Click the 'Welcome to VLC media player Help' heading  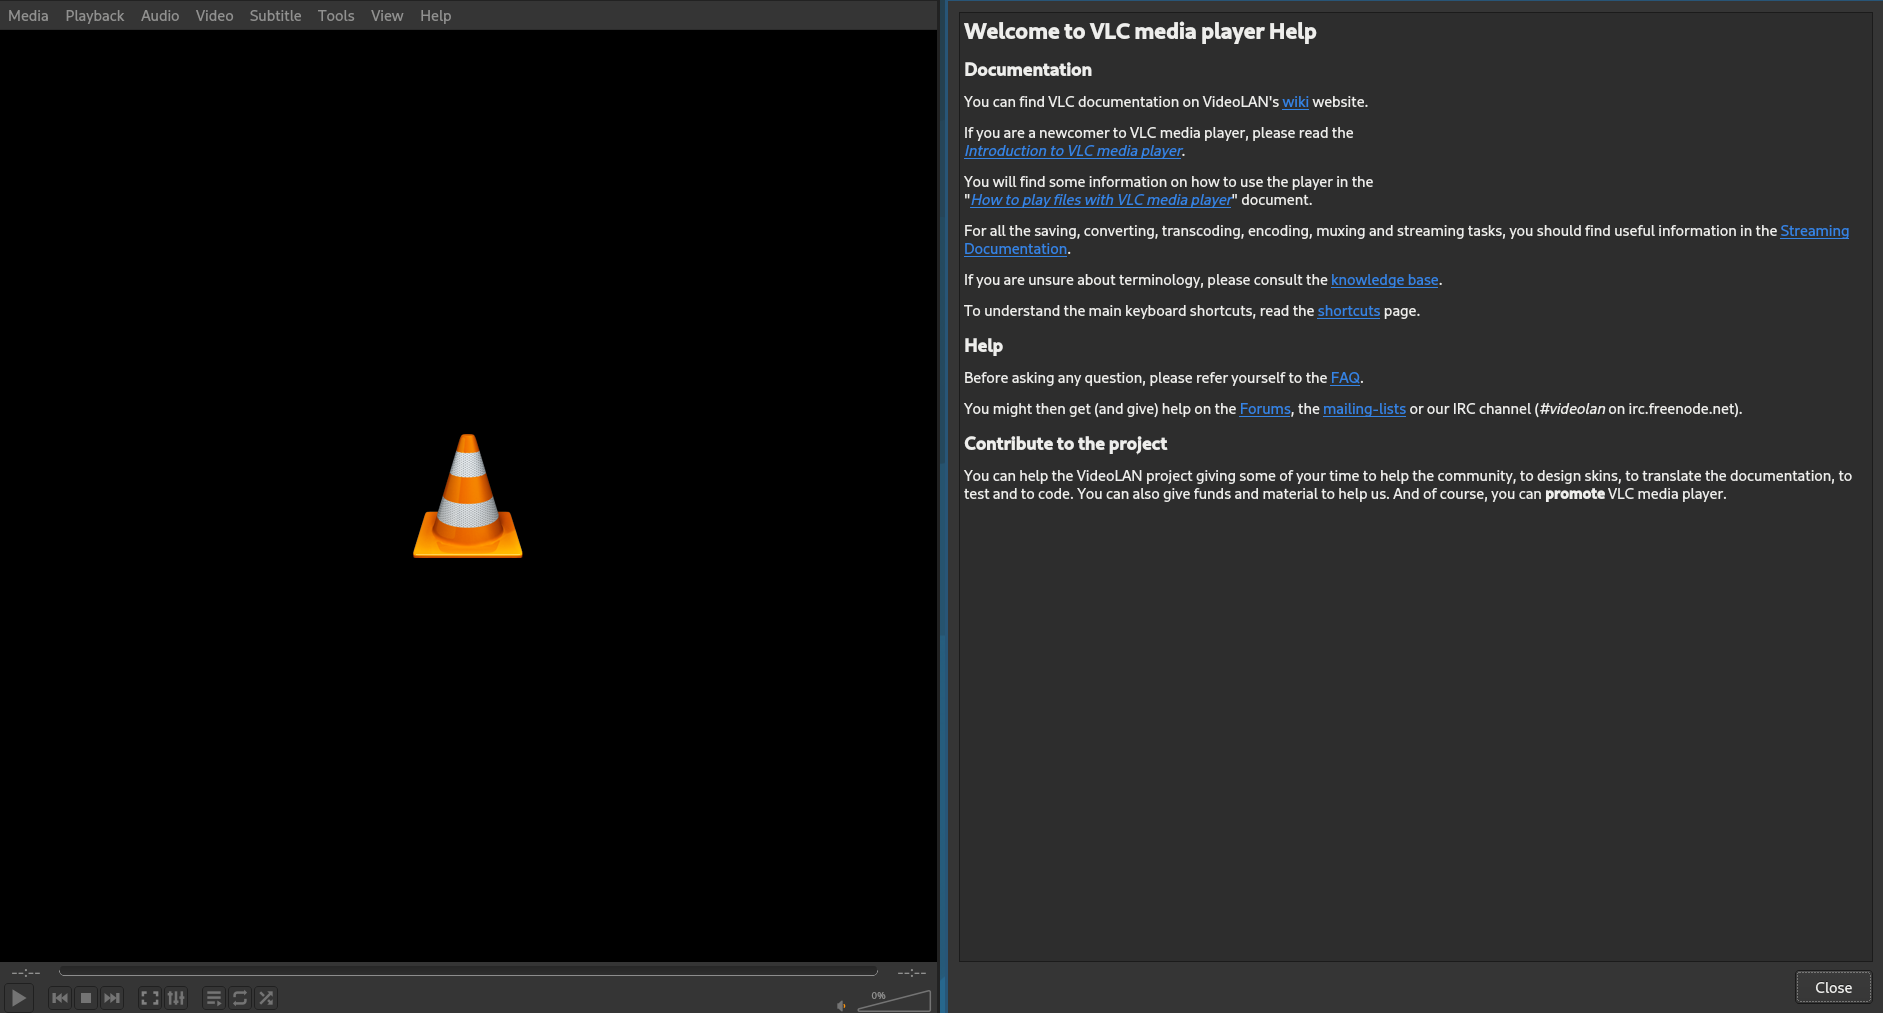click(x=1140, y=32)
